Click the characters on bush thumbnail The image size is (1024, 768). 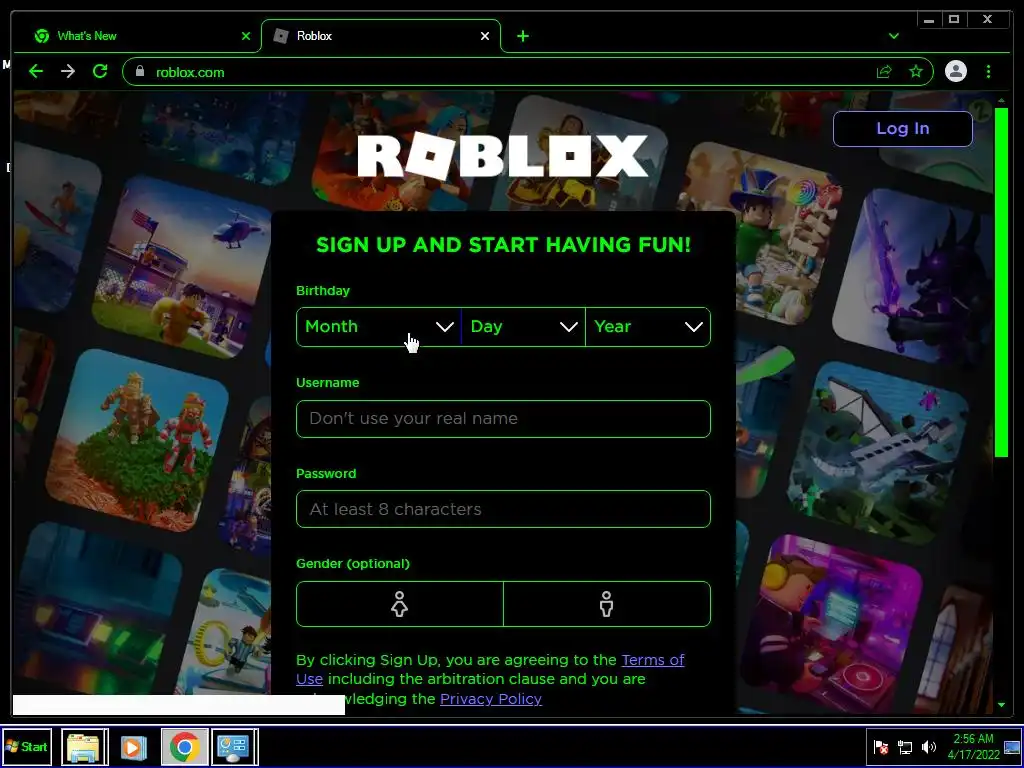click(138, 440)
